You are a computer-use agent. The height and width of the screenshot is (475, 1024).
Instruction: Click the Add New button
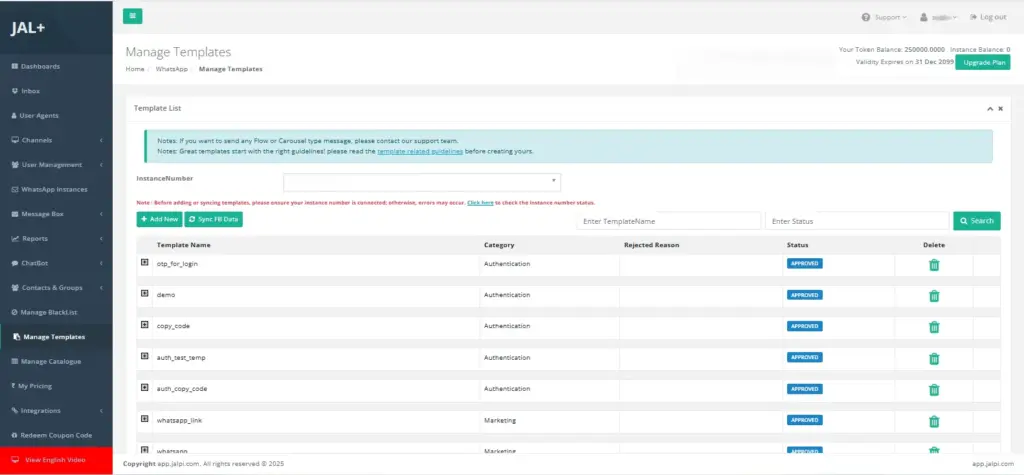(x=159, y=220)
